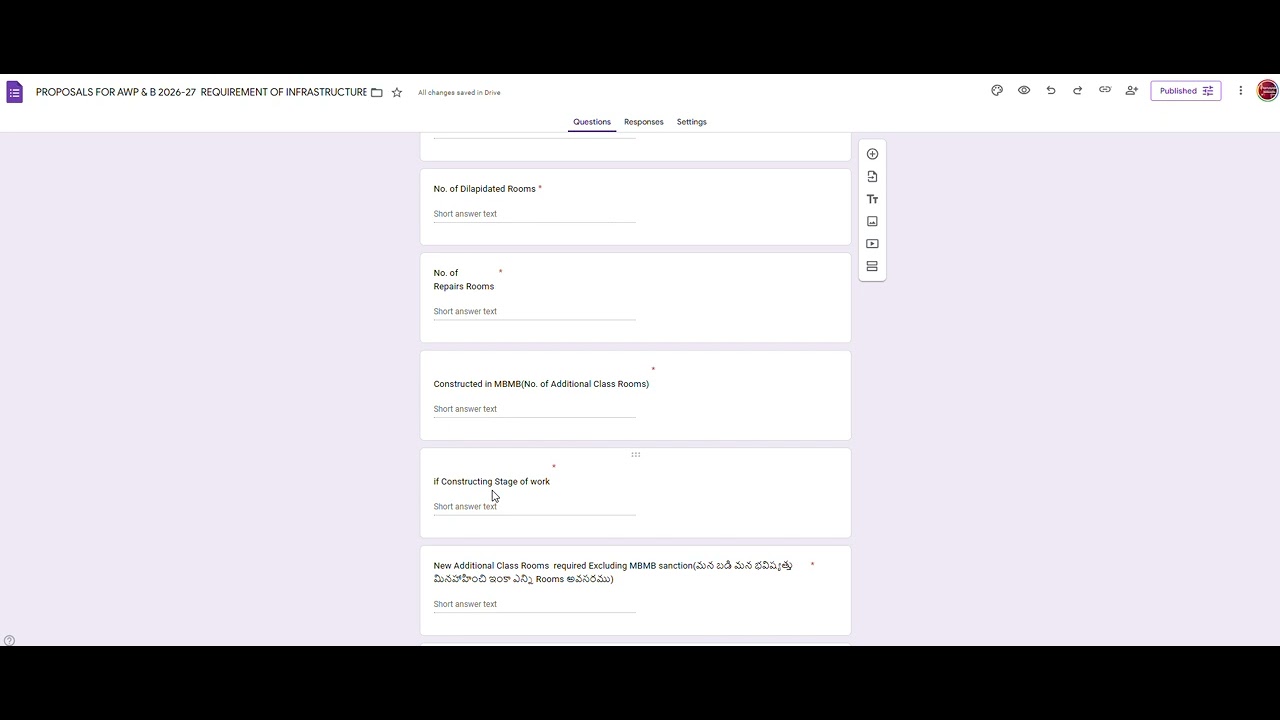Open Settings tab

(692, 122)
